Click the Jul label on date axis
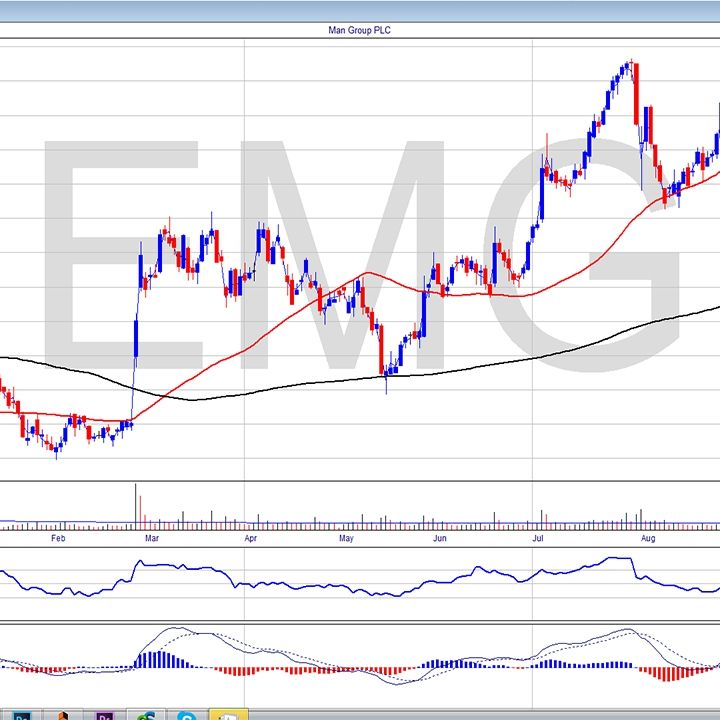This screenshot has height=720, width=720. click(538, 539)
